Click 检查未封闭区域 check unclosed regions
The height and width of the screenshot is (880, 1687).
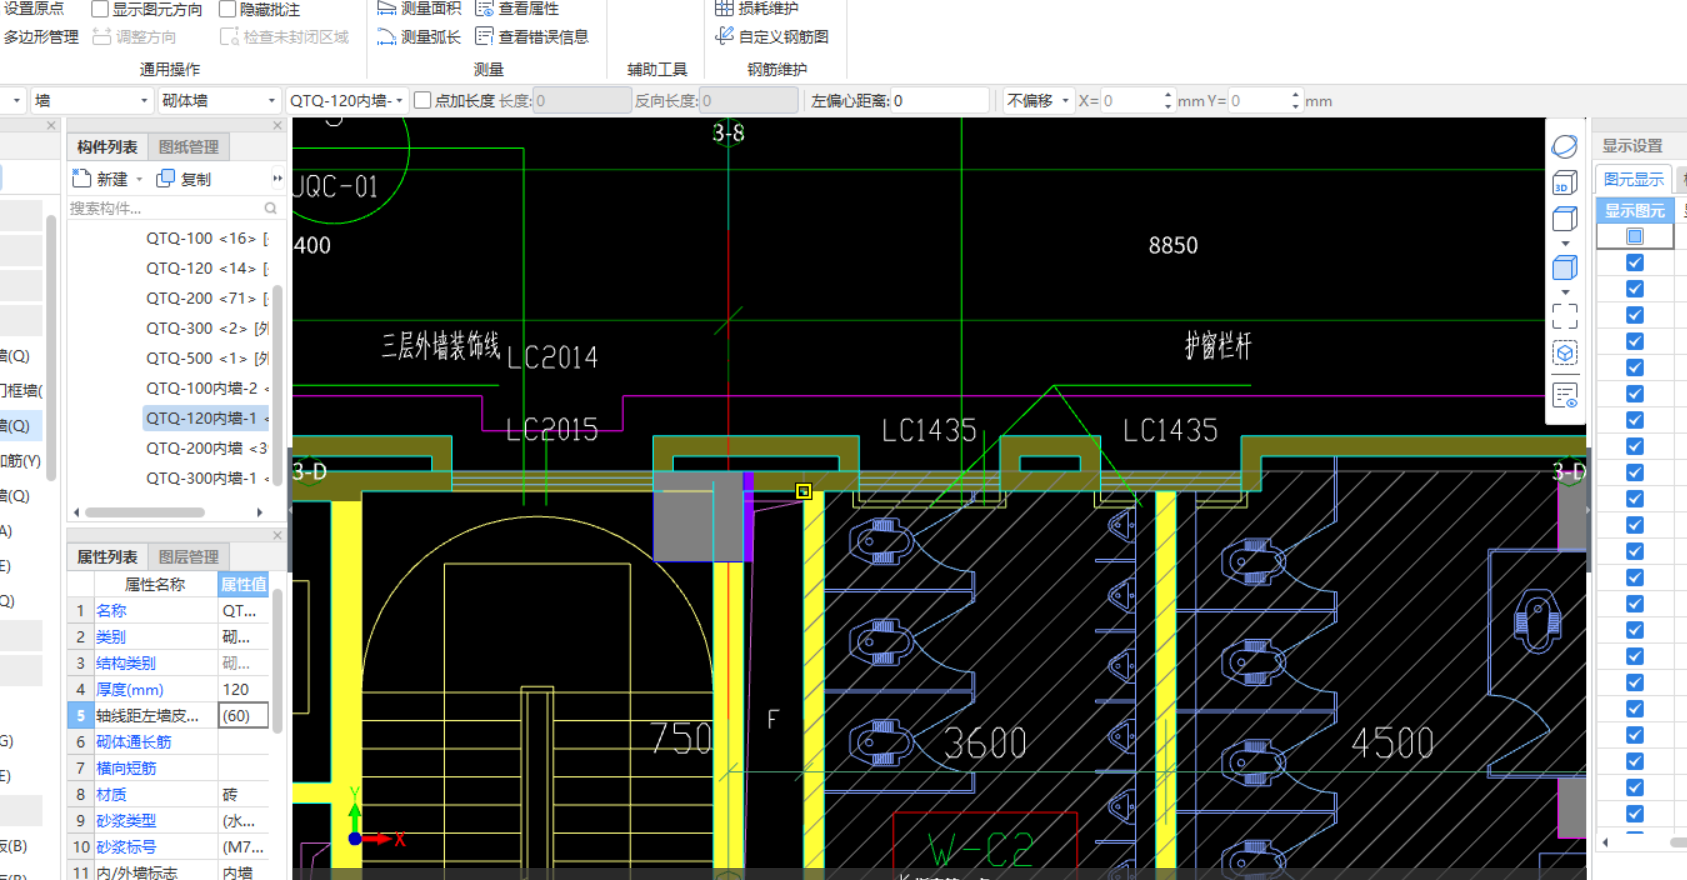pos(284,37)
